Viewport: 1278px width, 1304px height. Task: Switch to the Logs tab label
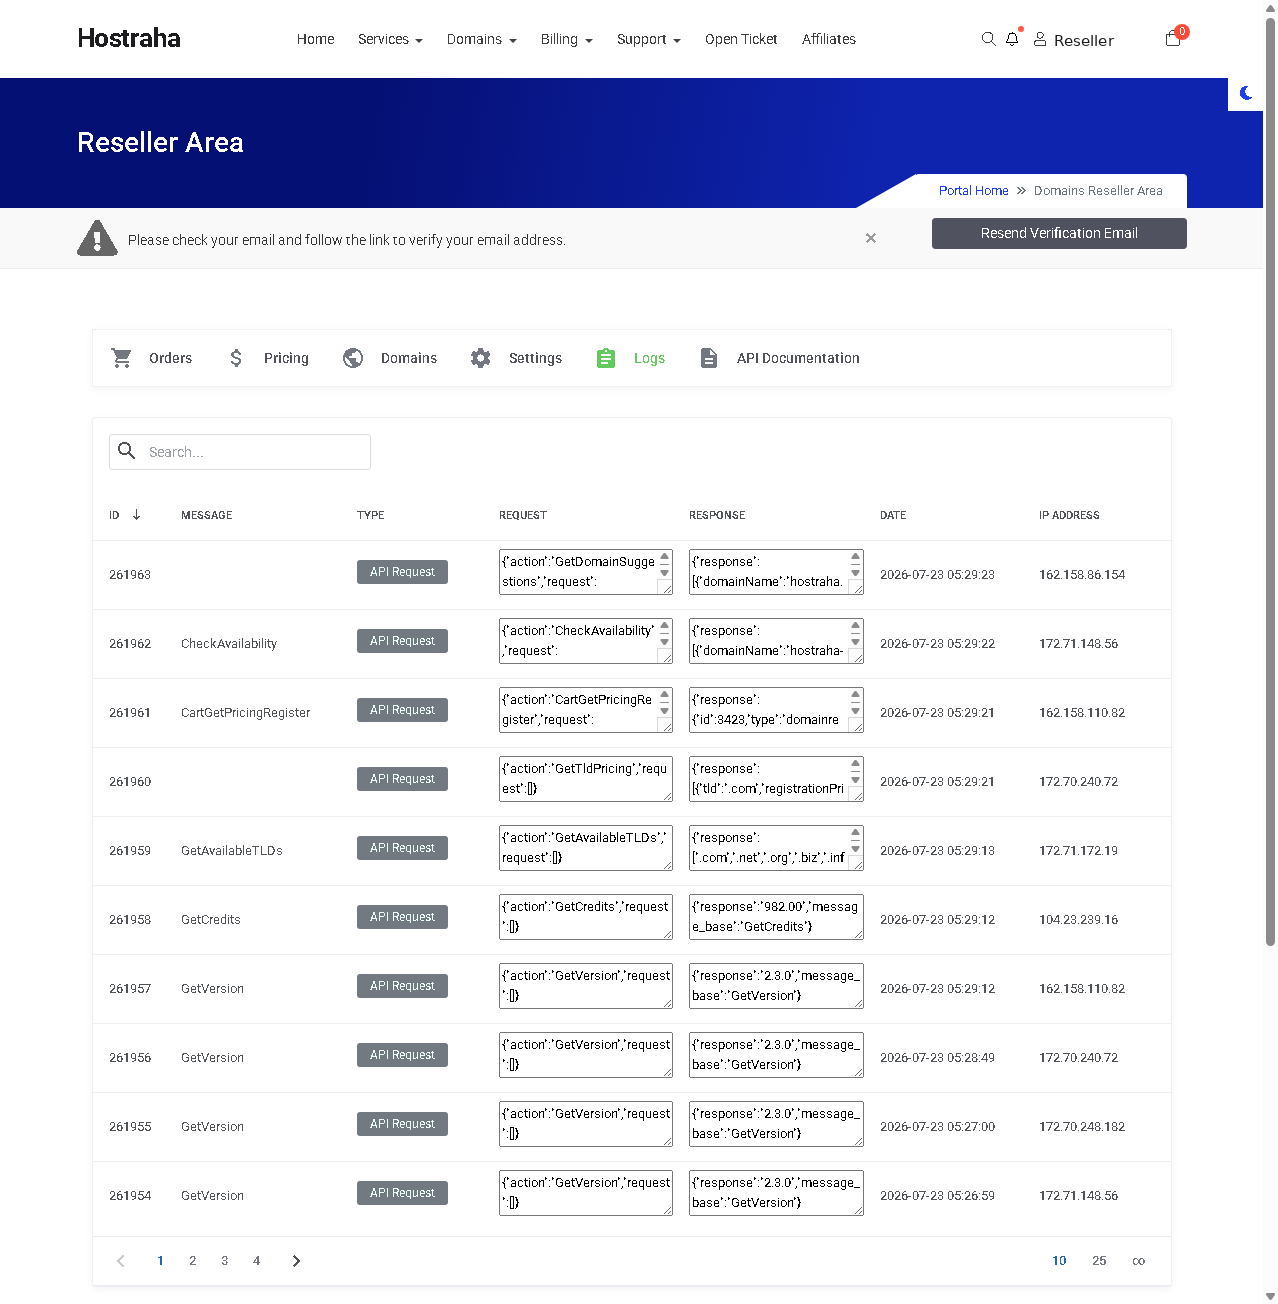click(649, 358)
